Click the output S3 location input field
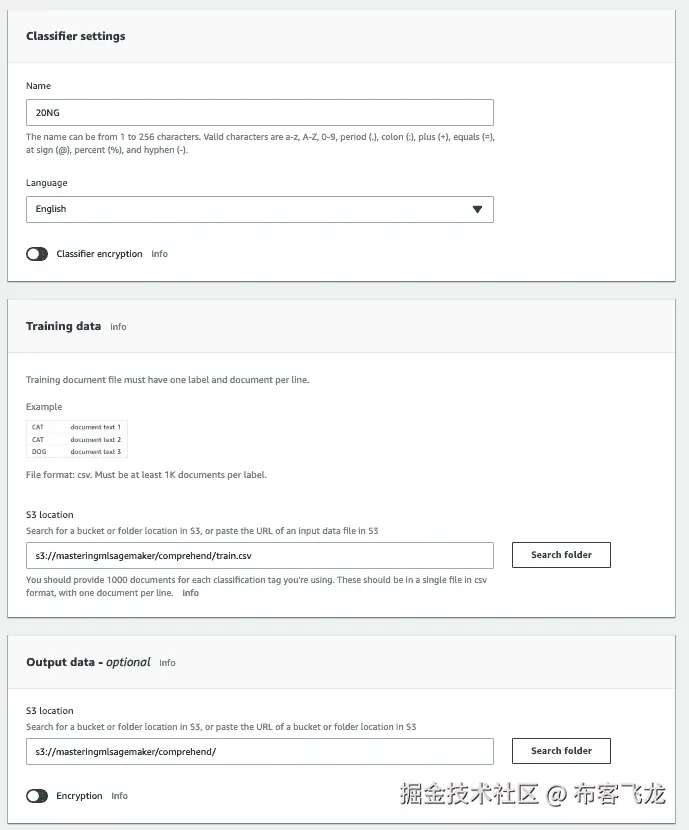This screenshot has width=689, height=830. pos(259,751)
